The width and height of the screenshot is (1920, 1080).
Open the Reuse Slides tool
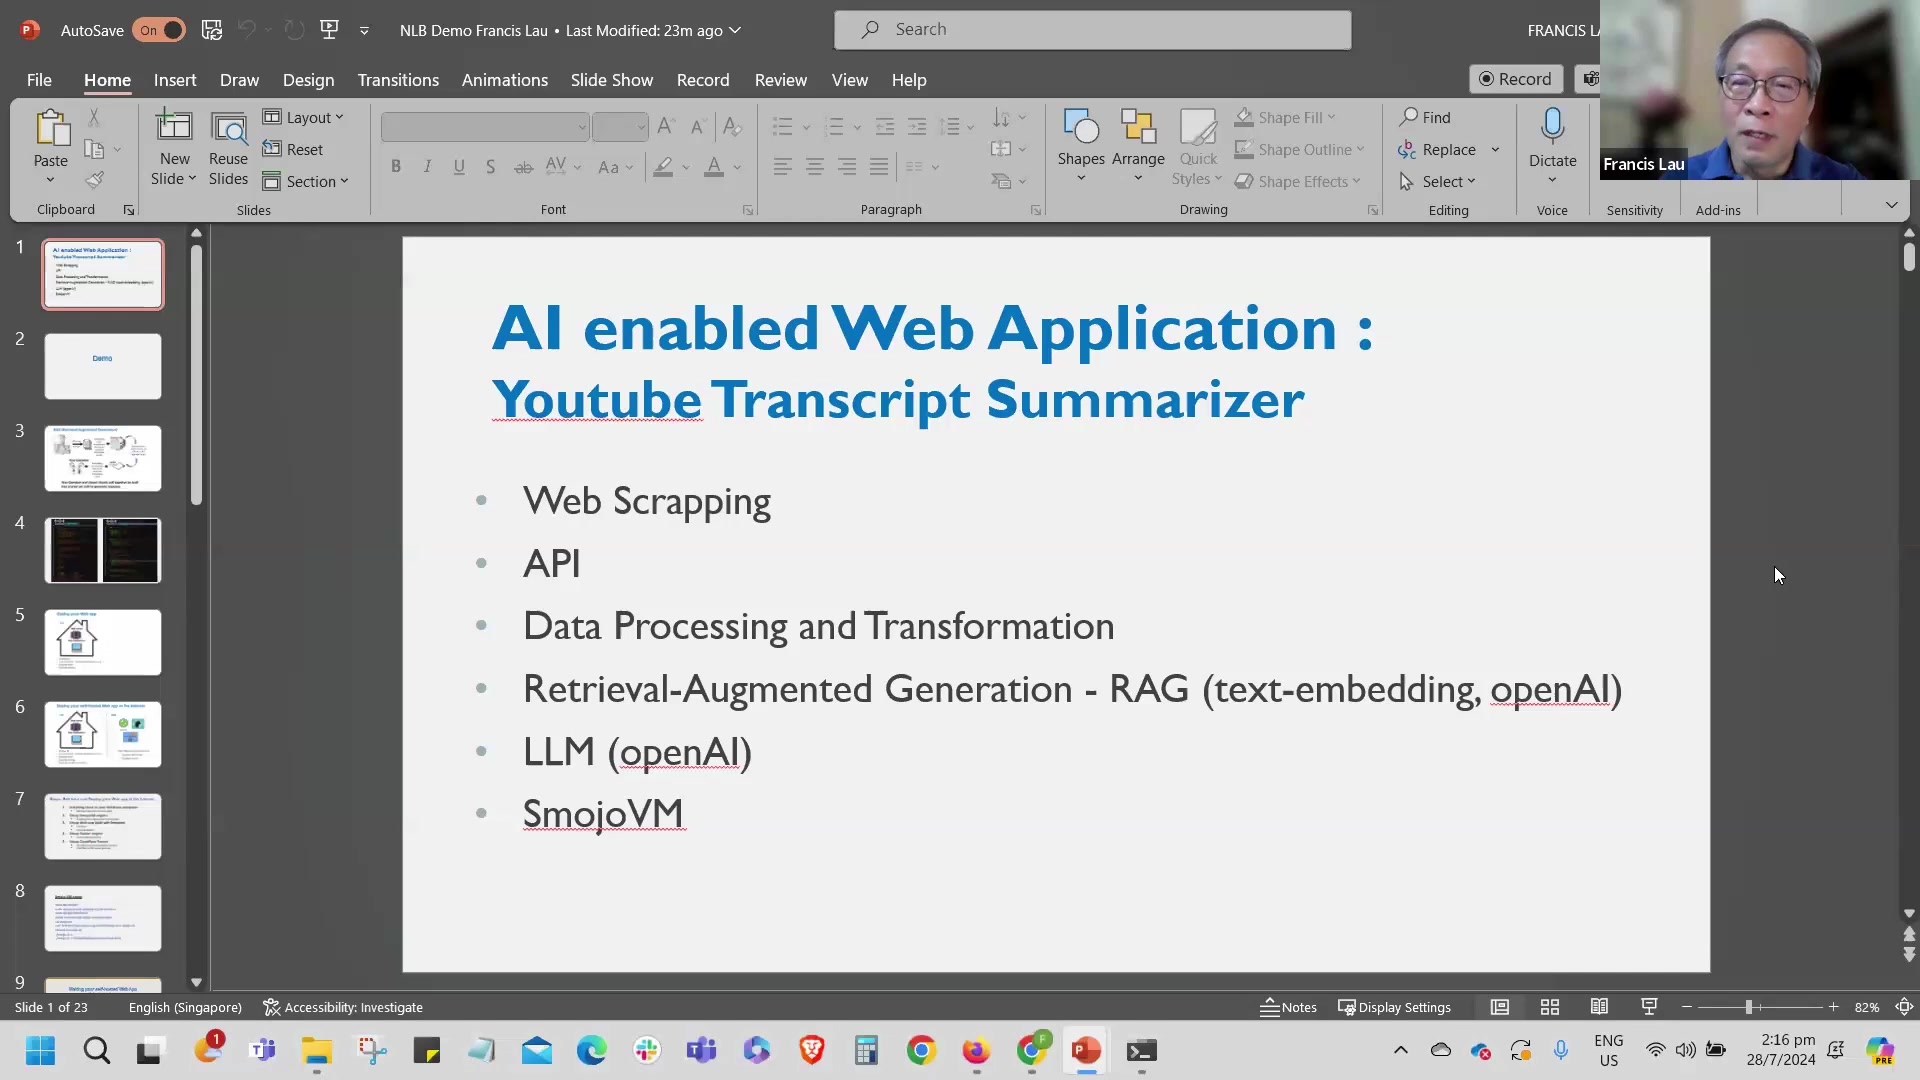click(228, 148)
